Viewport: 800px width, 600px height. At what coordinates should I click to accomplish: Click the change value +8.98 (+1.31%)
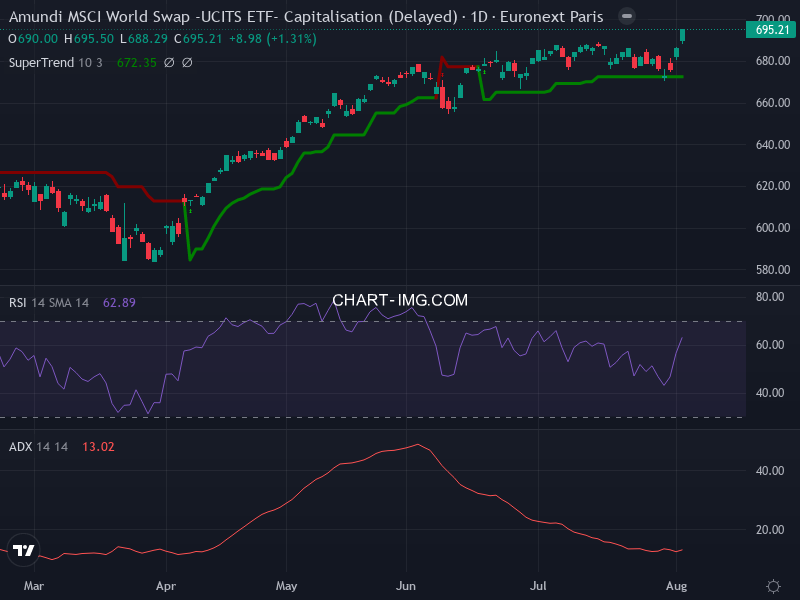tap(273, 39)
